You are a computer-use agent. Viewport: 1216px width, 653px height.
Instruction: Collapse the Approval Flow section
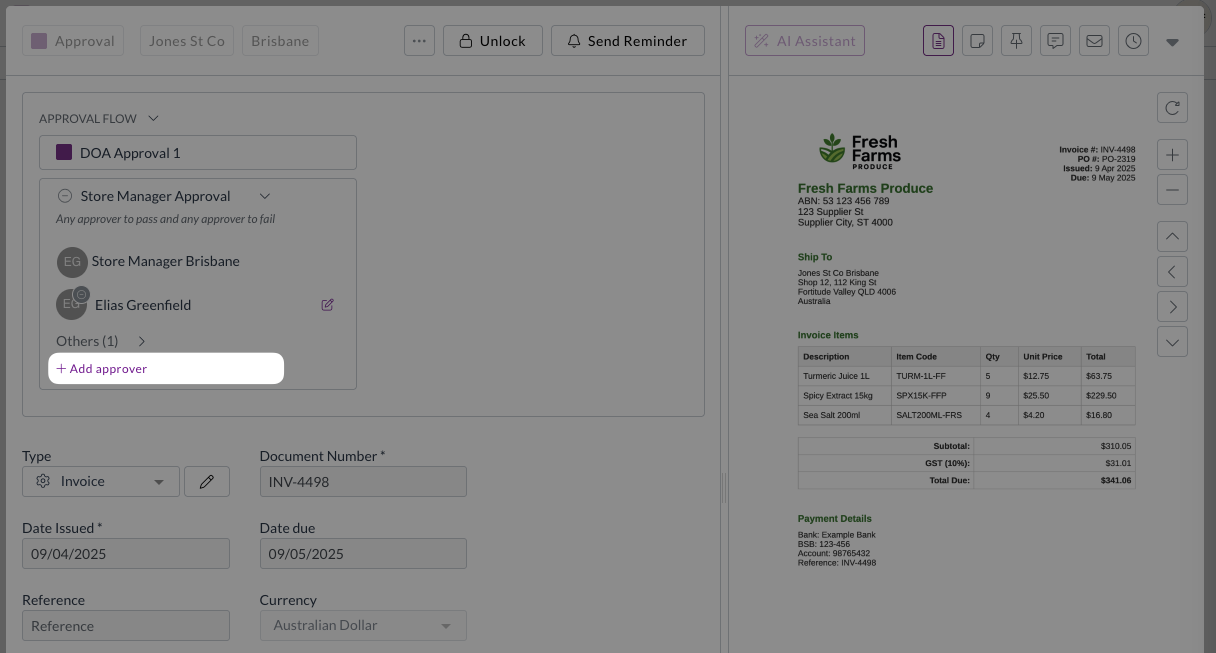(153, 118)
